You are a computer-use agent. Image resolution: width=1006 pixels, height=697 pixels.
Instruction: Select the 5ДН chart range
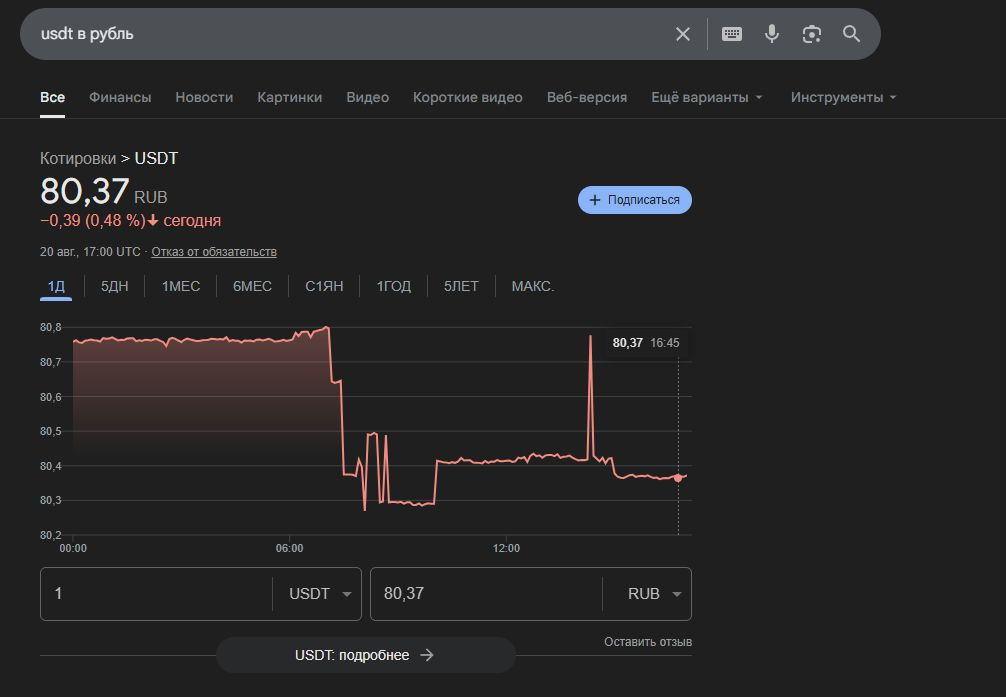pyautogui.click(x=115, y=286)
